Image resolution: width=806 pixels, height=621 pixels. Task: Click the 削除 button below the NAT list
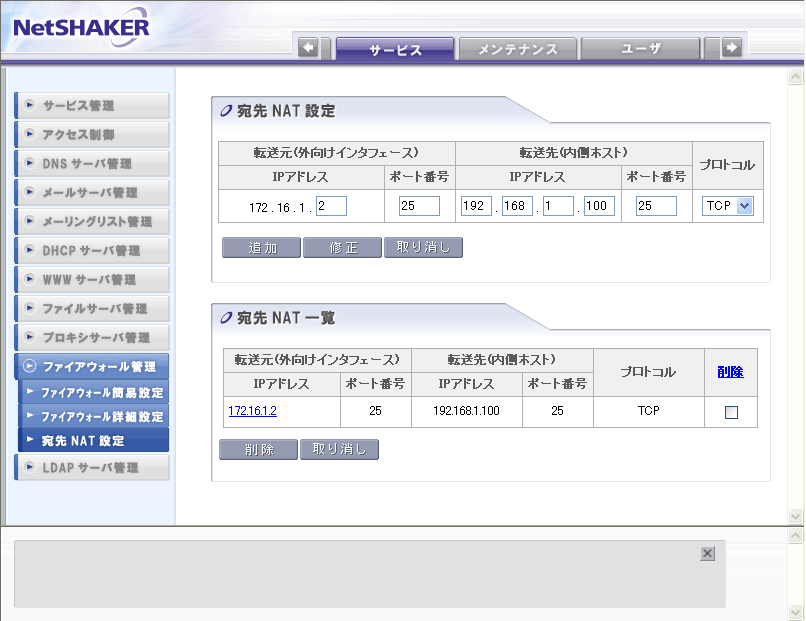258,450
